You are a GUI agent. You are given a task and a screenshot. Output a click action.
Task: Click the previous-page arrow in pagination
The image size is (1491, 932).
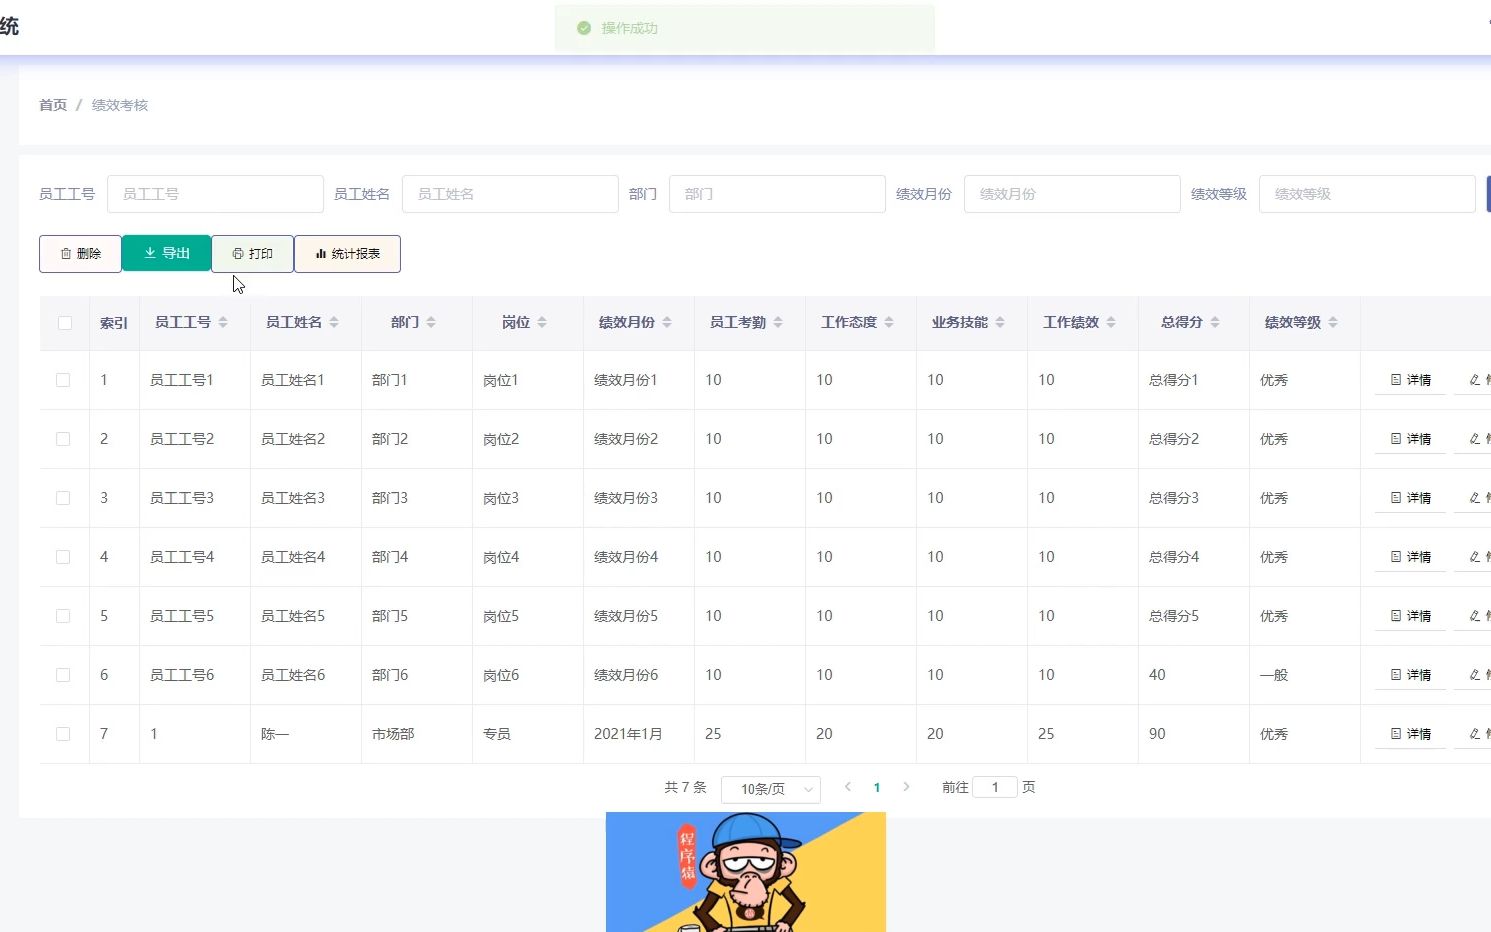(x=848, y=787)
